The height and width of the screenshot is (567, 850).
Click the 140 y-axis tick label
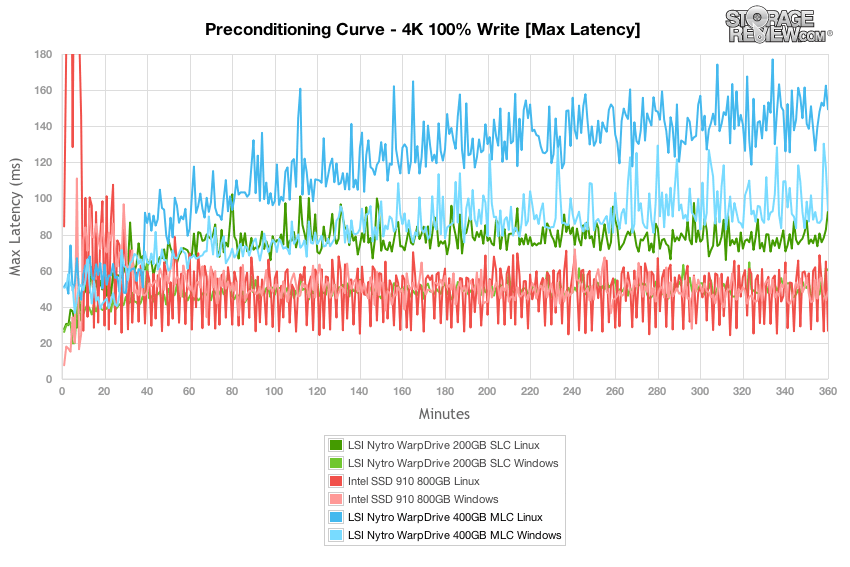(43, 126)
